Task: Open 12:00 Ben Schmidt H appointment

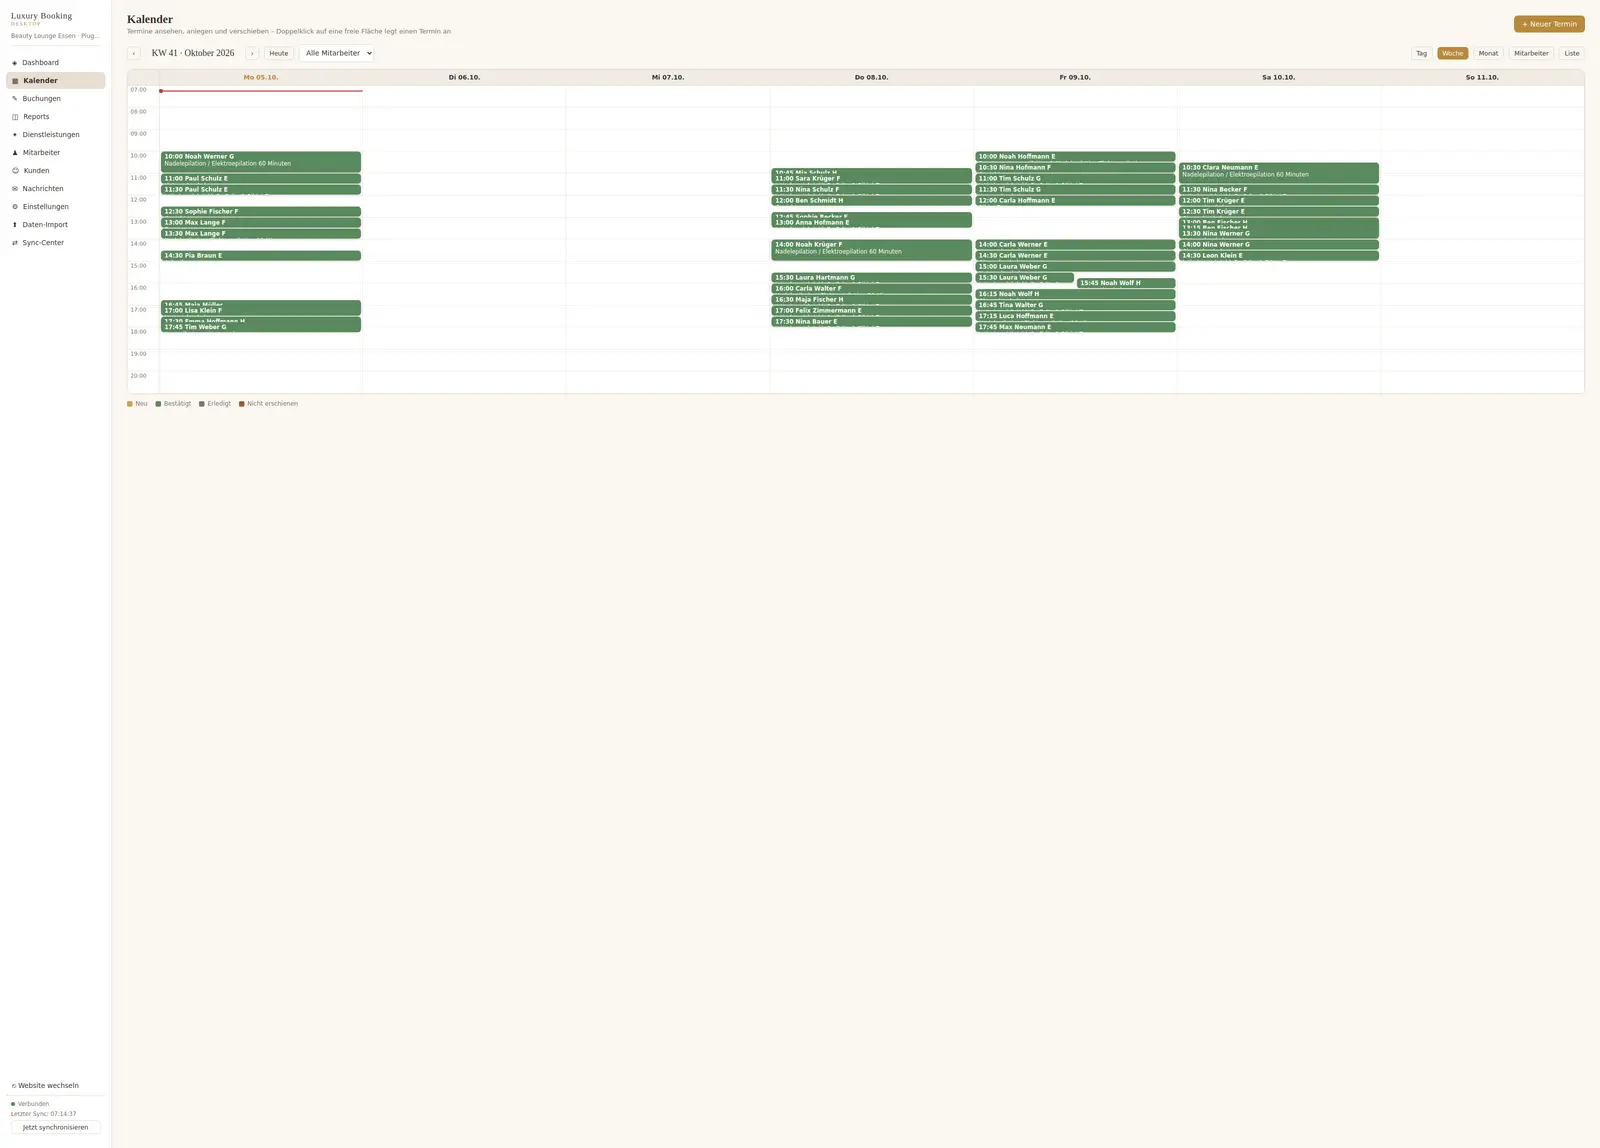Action: tap(871, 201)
